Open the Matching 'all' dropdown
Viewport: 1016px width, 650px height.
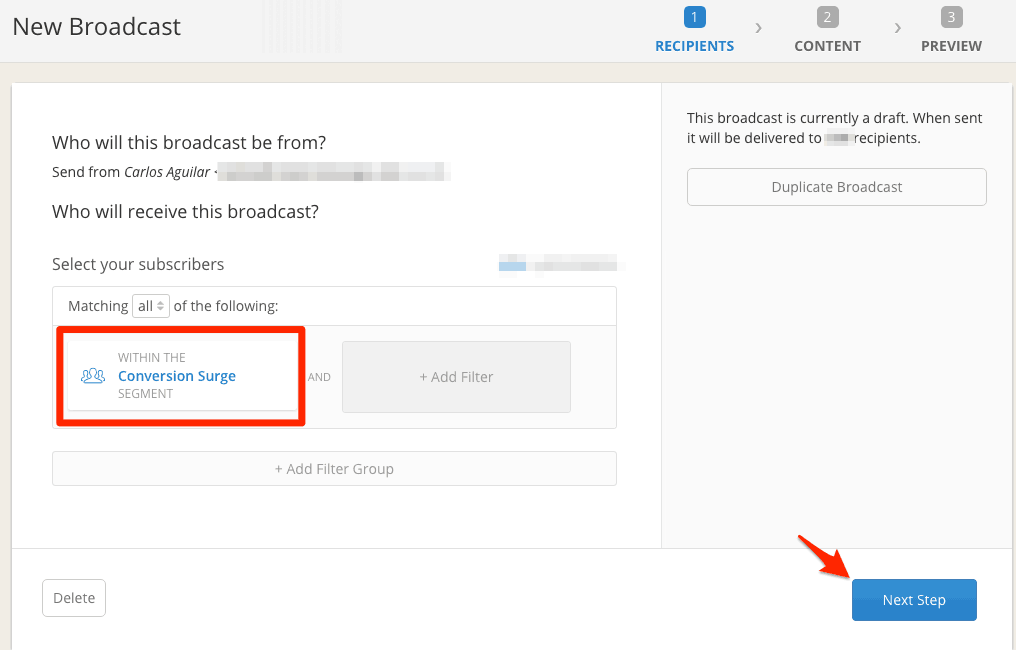(x=151, y=306)
